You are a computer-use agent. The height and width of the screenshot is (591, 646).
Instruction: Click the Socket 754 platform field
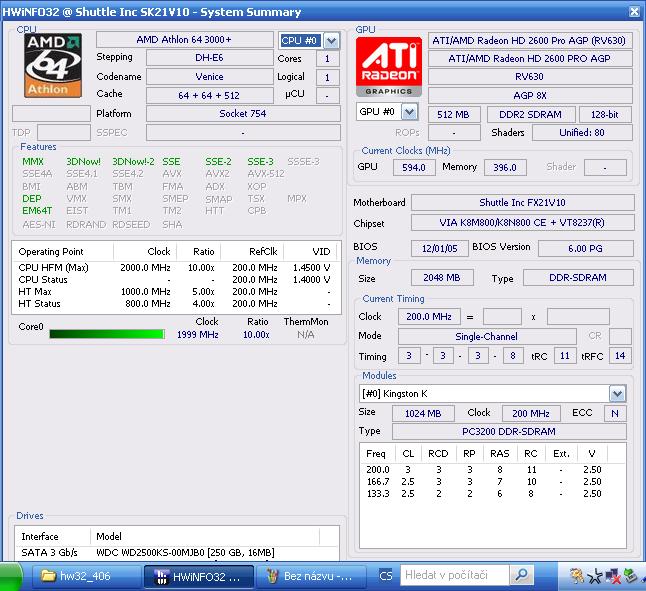[x=243, y=114]
